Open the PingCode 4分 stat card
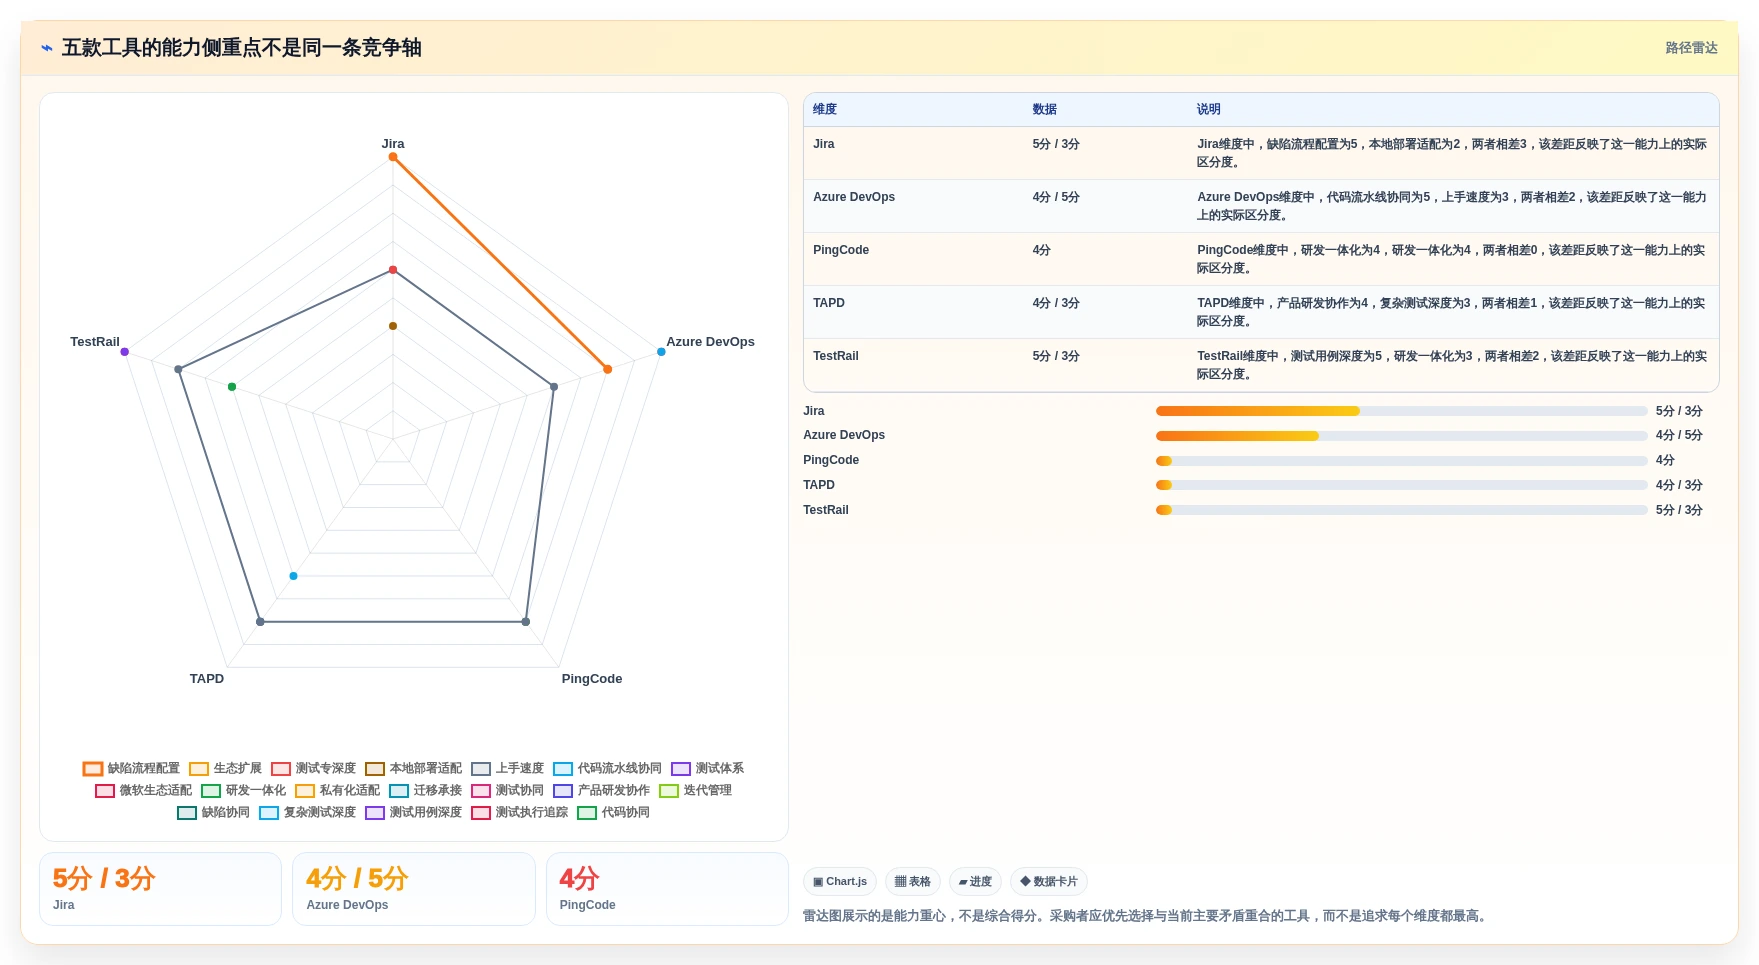The image size is (1759, 965). 667,889
